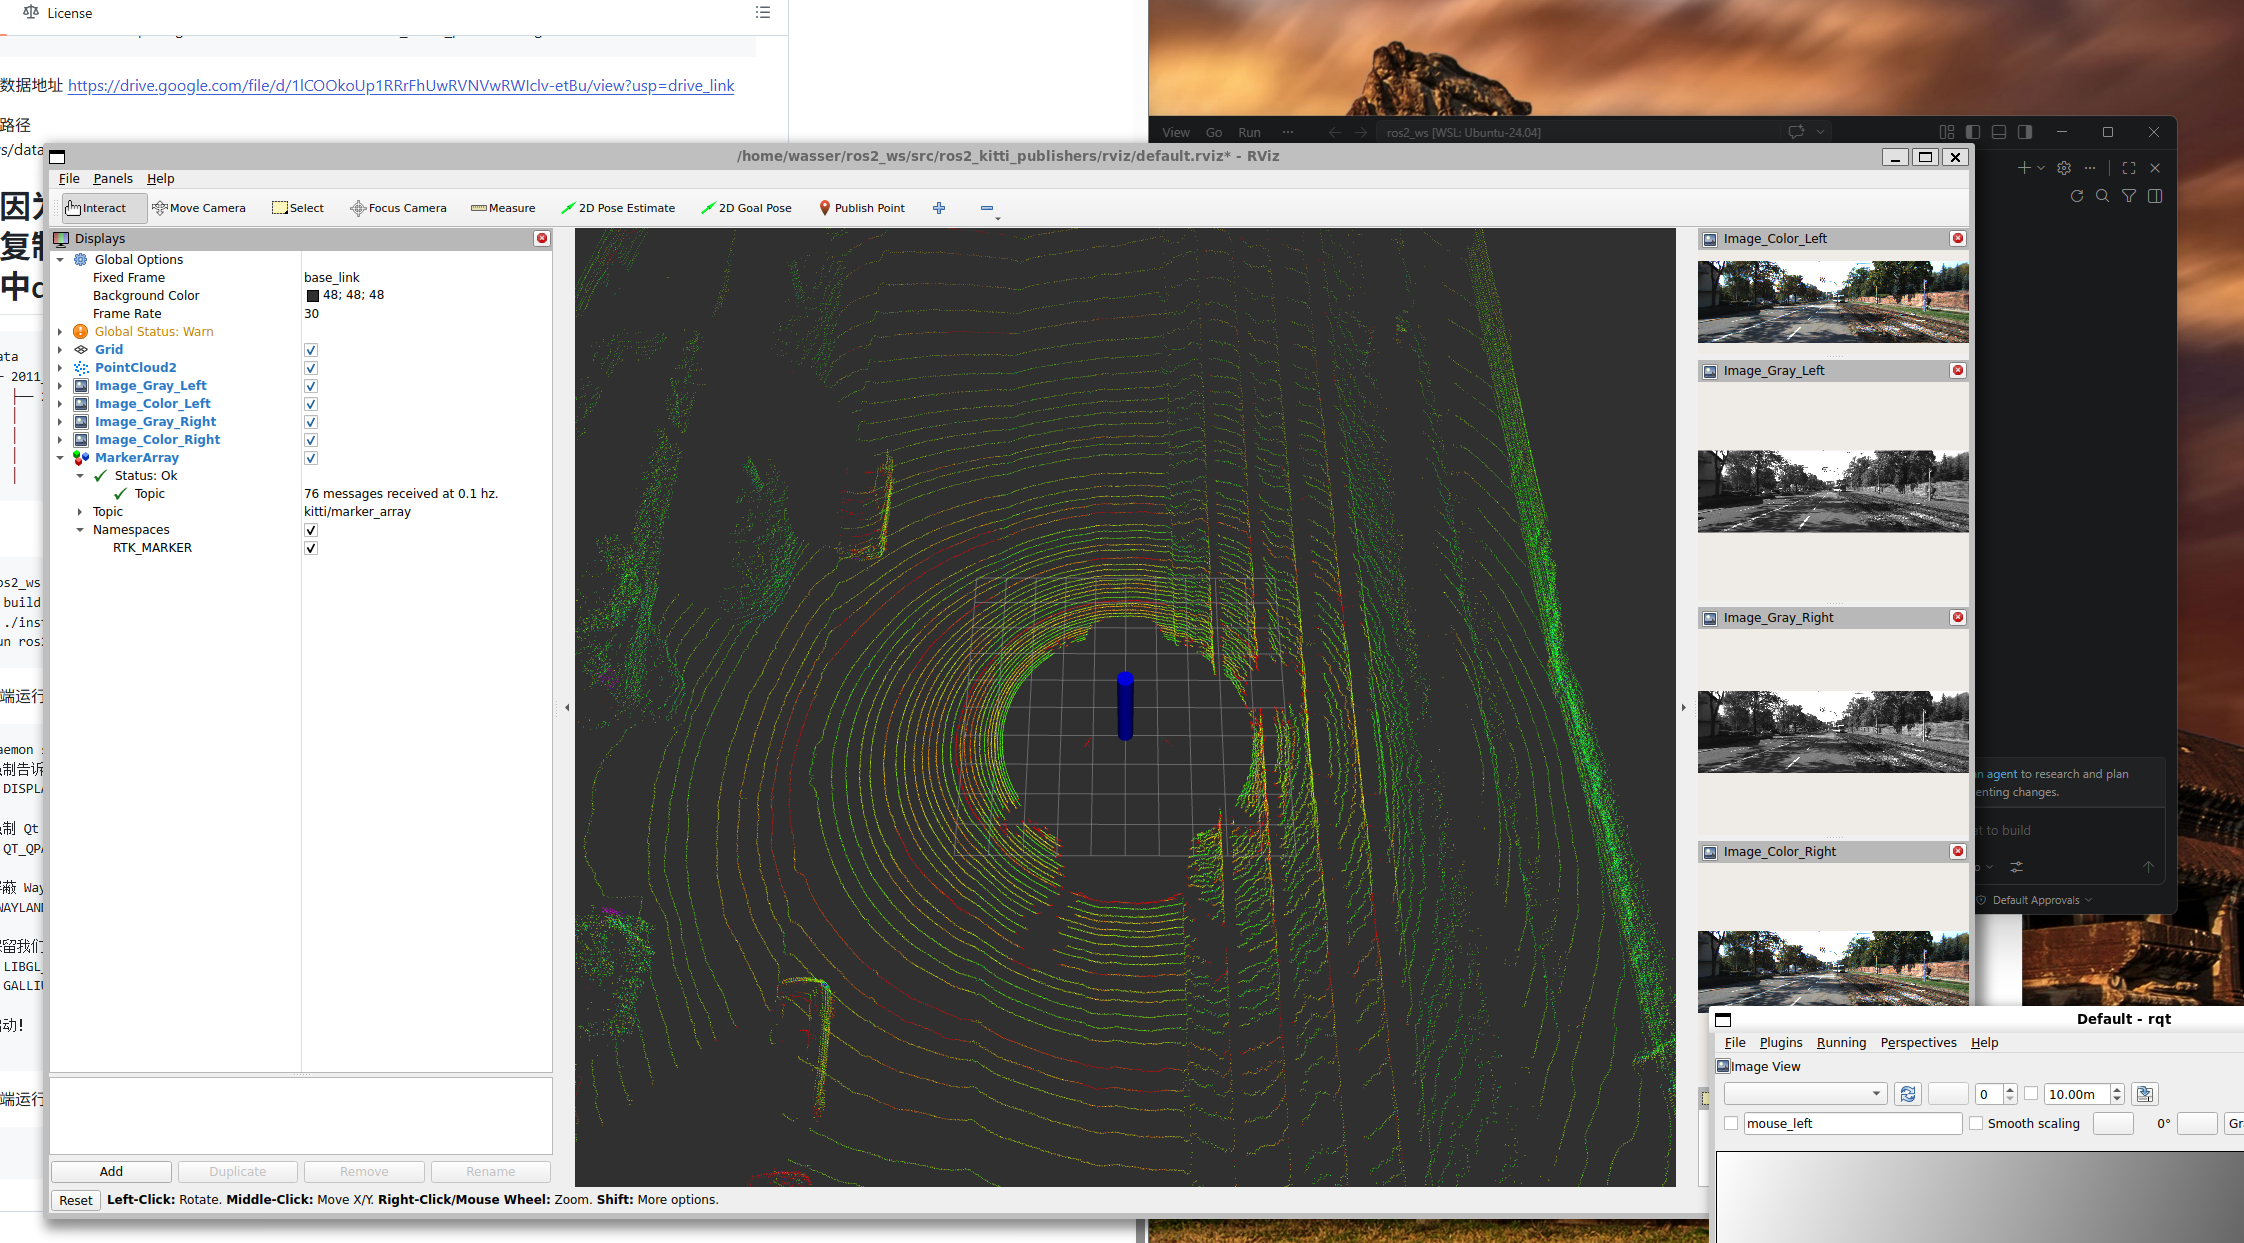Click the send arrow in VS Code chat
This screenshot has height=1243, width=2244.
(2148, 867)
